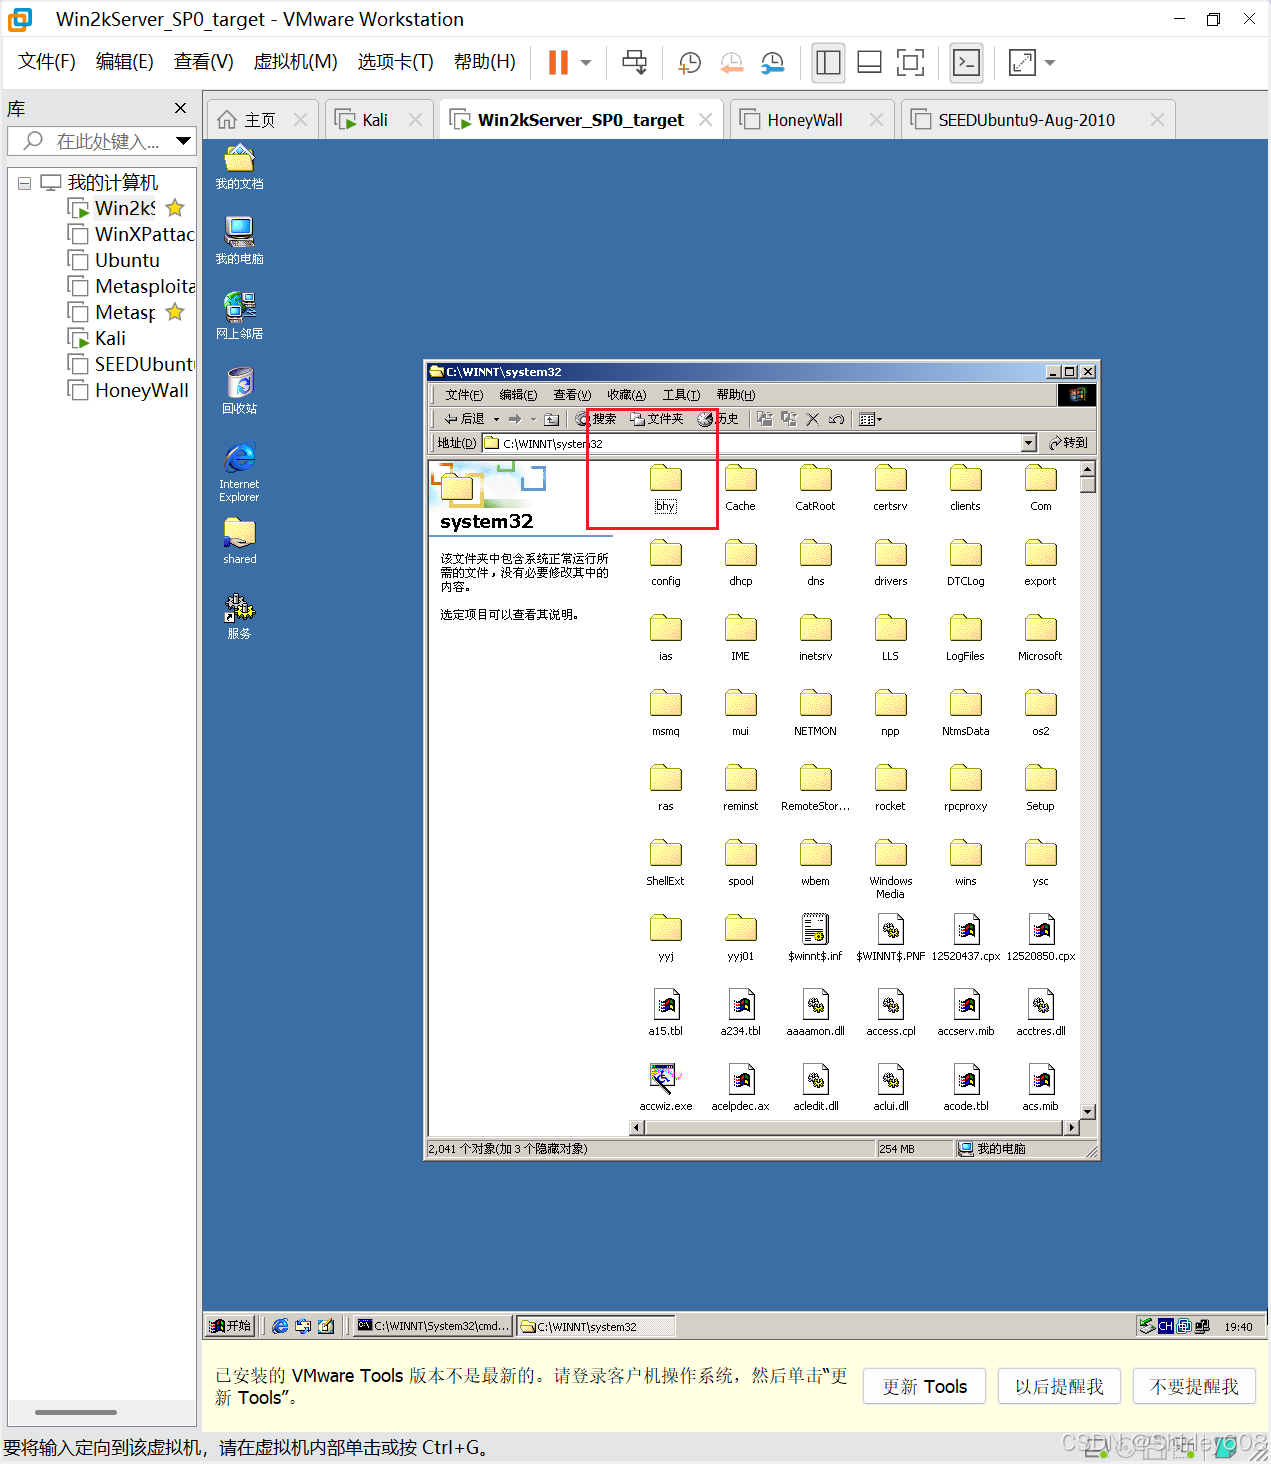Click 以后提醒我 button

pos(1059,1386)
